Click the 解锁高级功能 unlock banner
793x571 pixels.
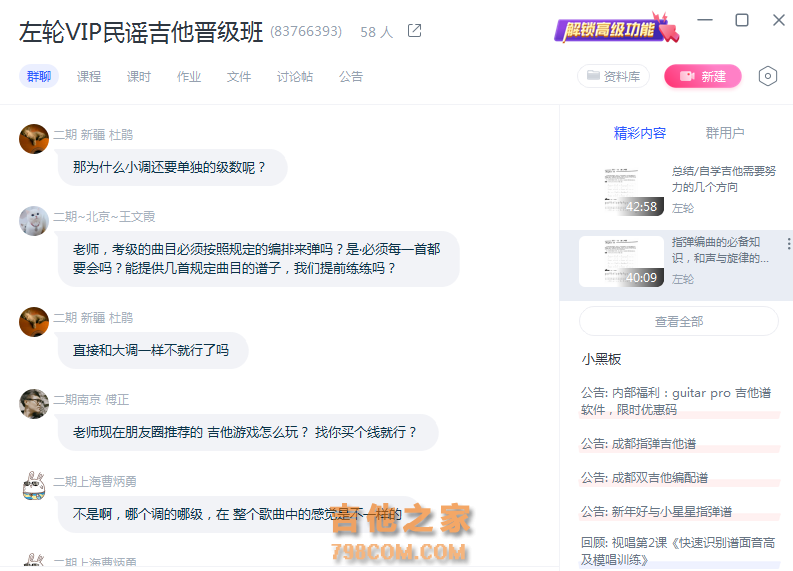(616, 28)
